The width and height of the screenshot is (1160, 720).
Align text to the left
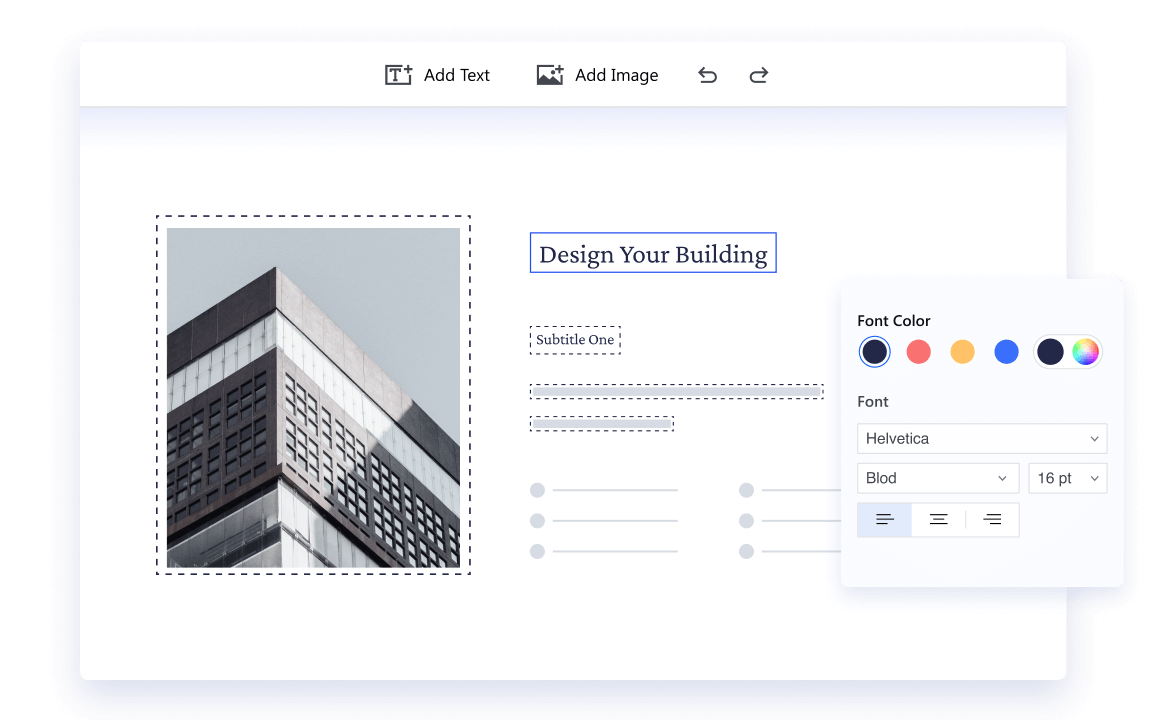pyautogui.click(x=884, y=519)
